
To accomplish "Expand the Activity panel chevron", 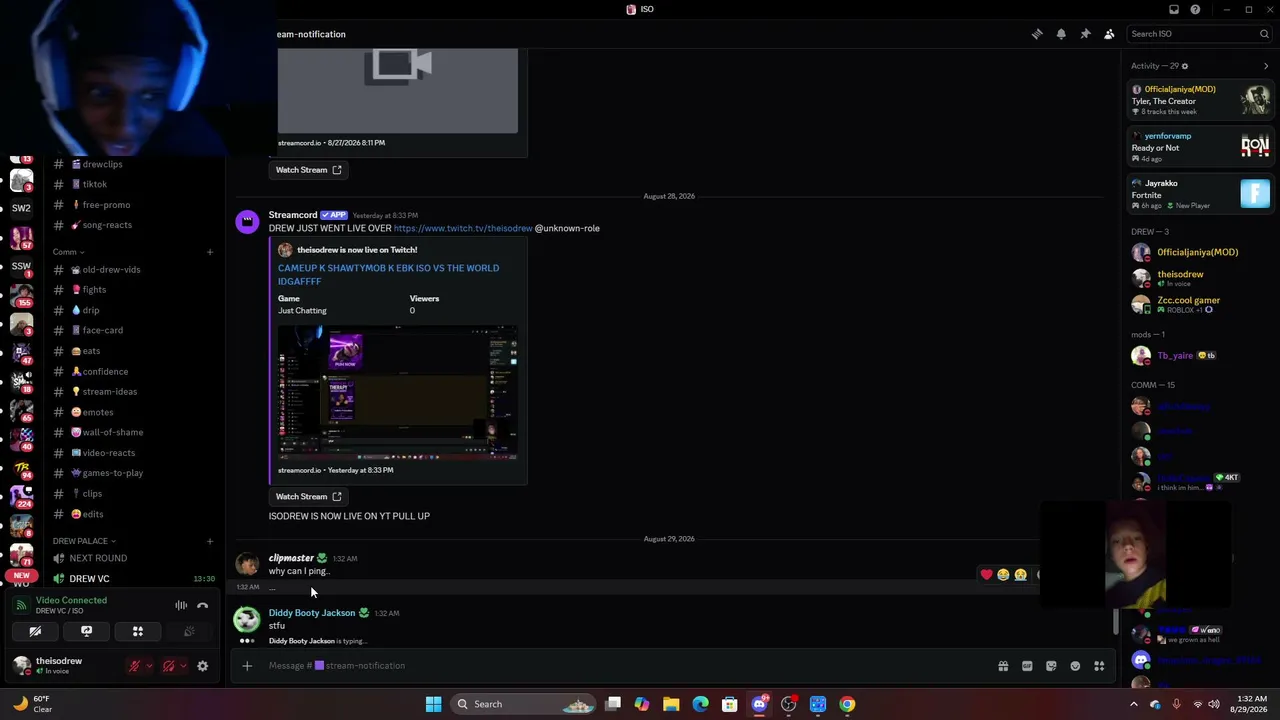I will pyautogui.click(x=1266, y=66).
